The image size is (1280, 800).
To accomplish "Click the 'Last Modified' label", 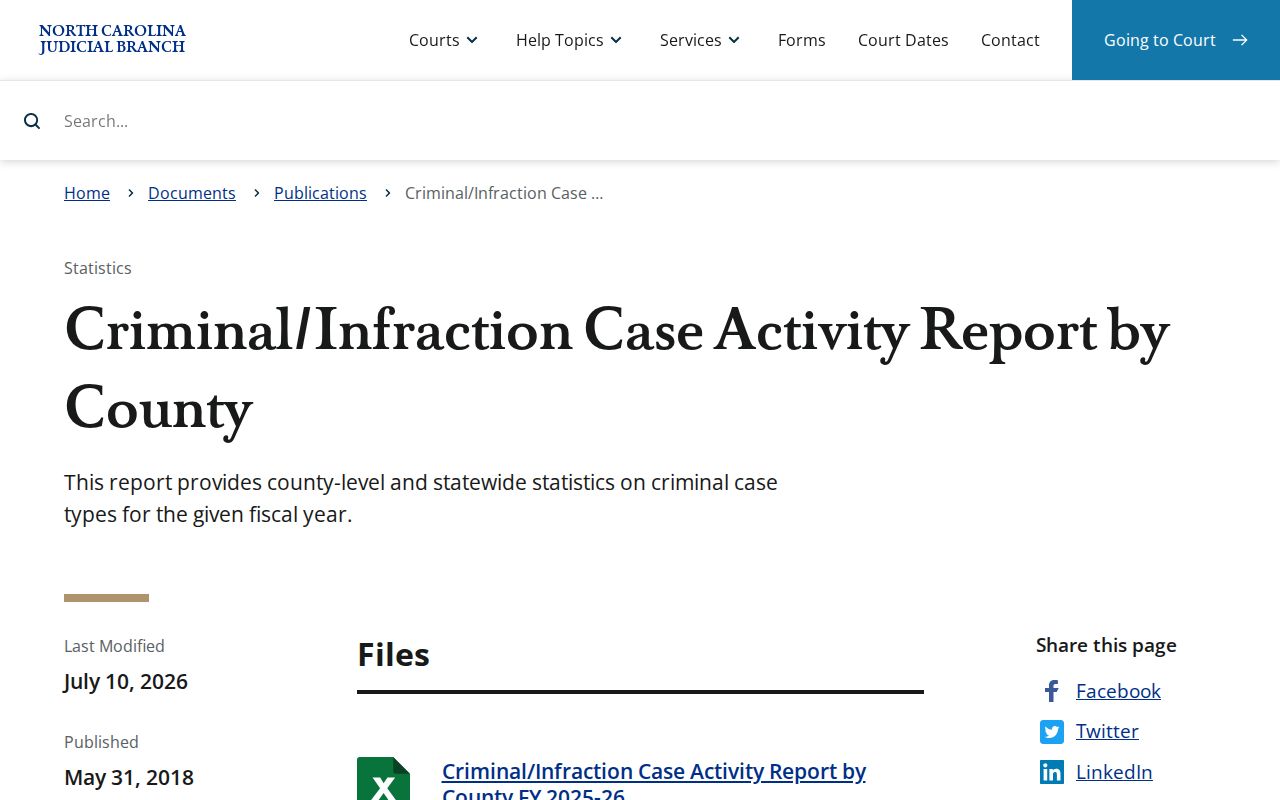I will tap(114, 646).
